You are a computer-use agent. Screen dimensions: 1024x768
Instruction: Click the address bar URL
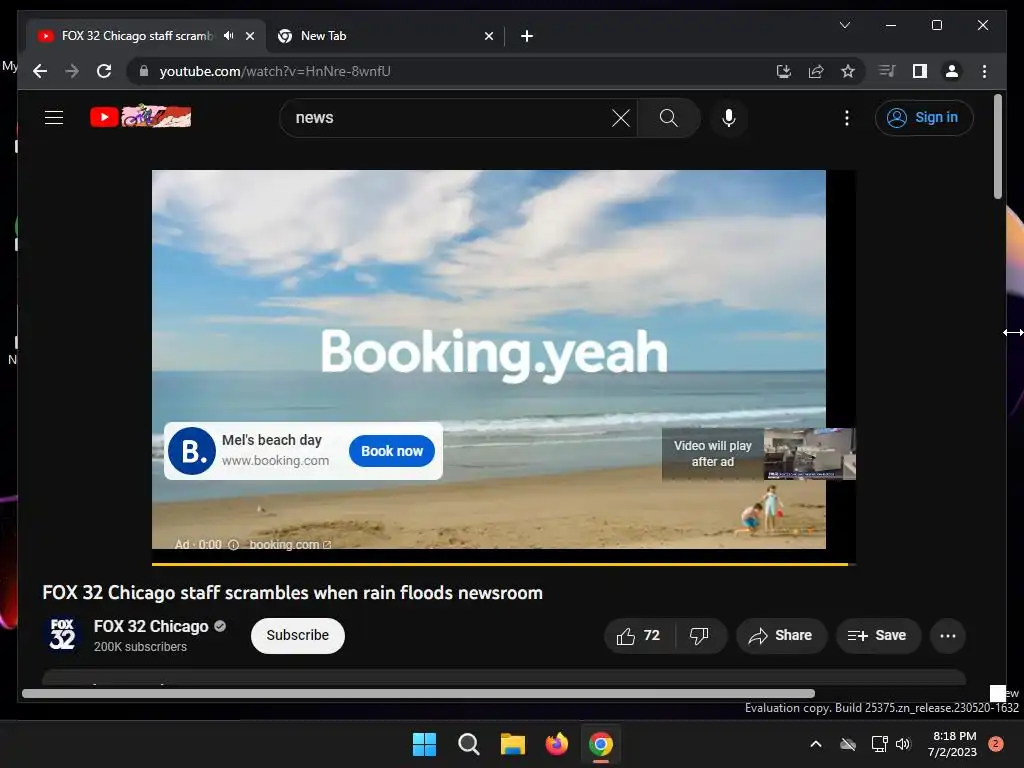point(275,71)
